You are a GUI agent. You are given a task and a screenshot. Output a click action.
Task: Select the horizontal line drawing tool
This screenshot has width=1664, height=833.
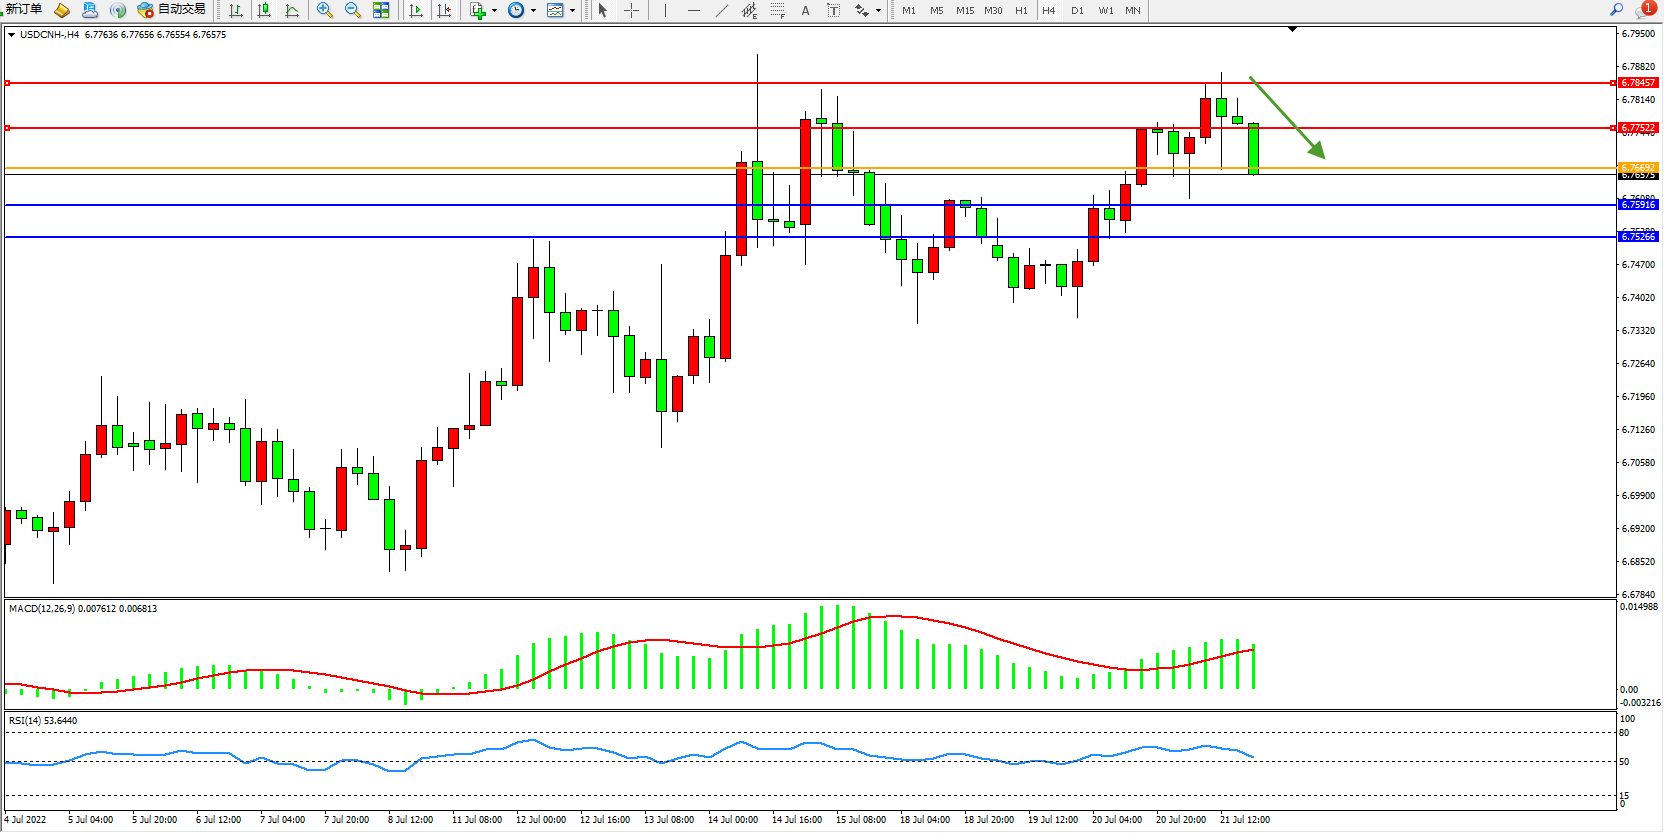(693, 10)
